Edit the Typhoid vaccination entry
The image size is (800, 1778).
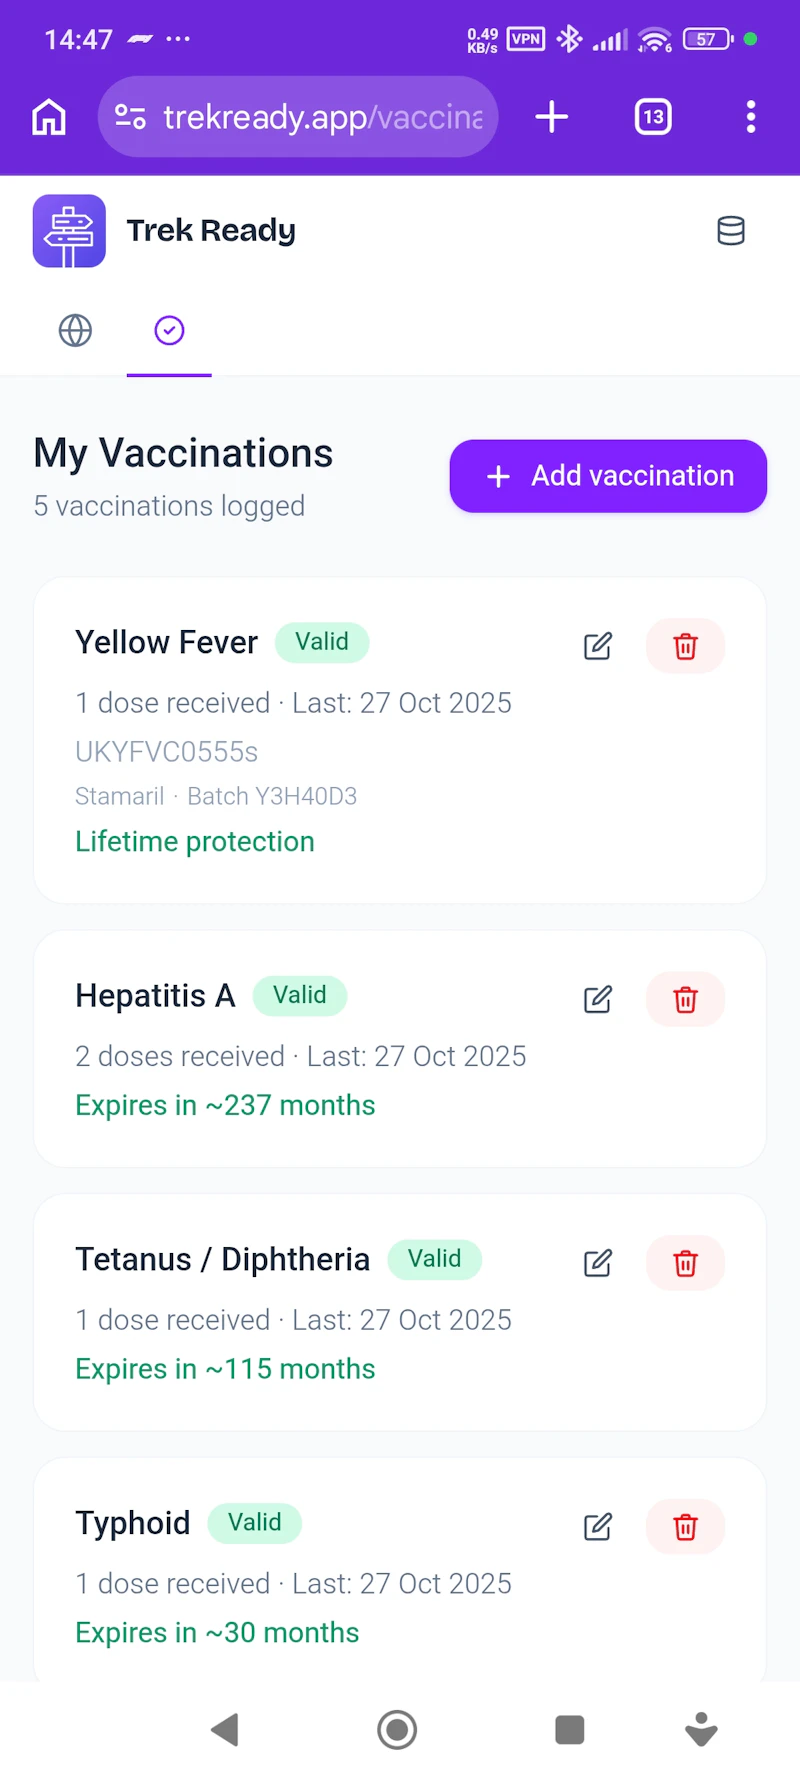[597, 1527]
